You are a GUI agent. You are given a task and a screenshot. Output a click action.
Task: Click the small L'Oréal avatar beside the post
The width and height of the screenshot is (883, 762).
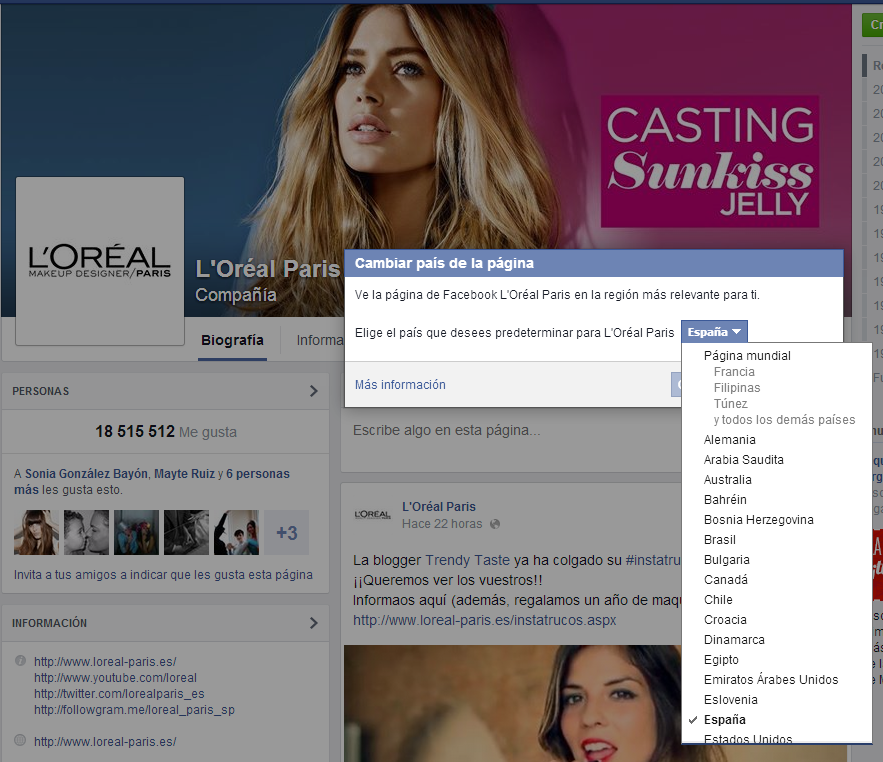click(372, 514)
